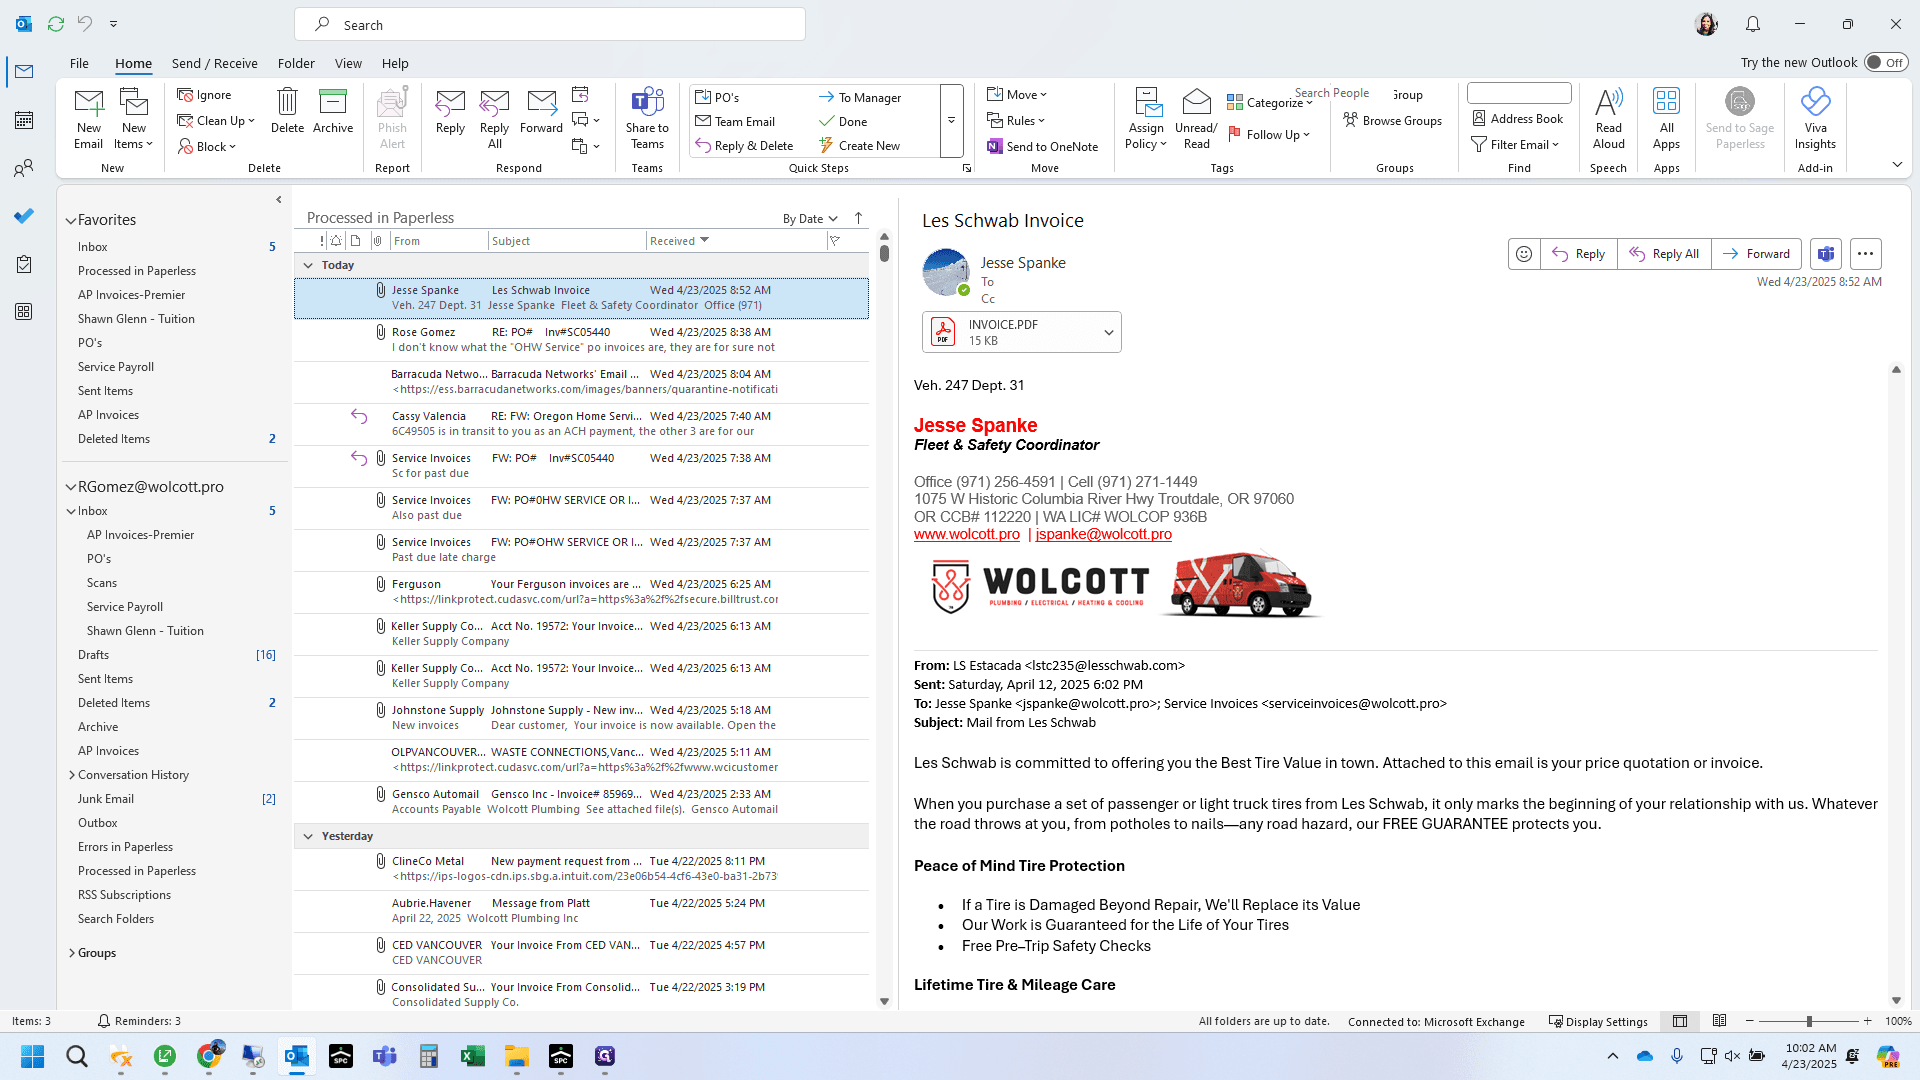Click the jspanke@wolcott.pro email link

1103,534
